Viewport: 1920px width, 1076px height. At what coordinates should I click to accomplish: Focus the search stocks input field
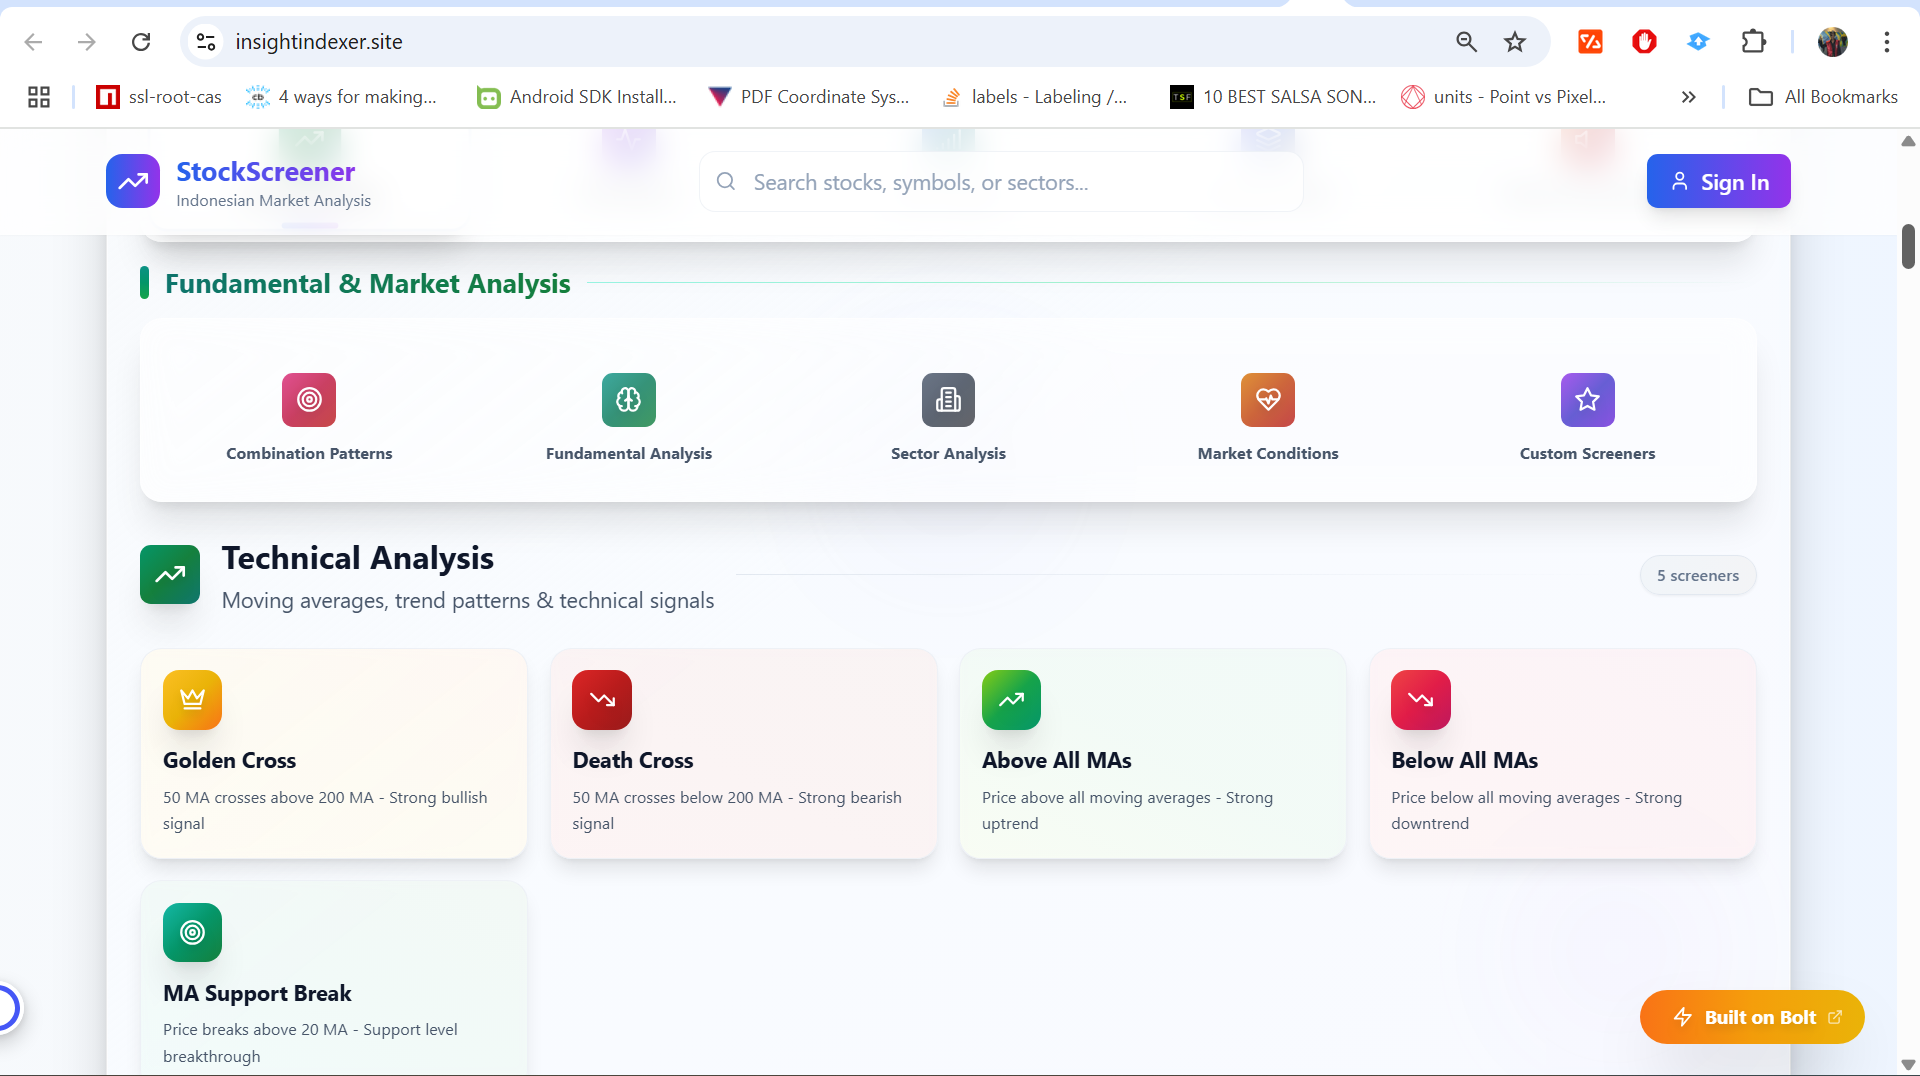tap(1001, 182)
